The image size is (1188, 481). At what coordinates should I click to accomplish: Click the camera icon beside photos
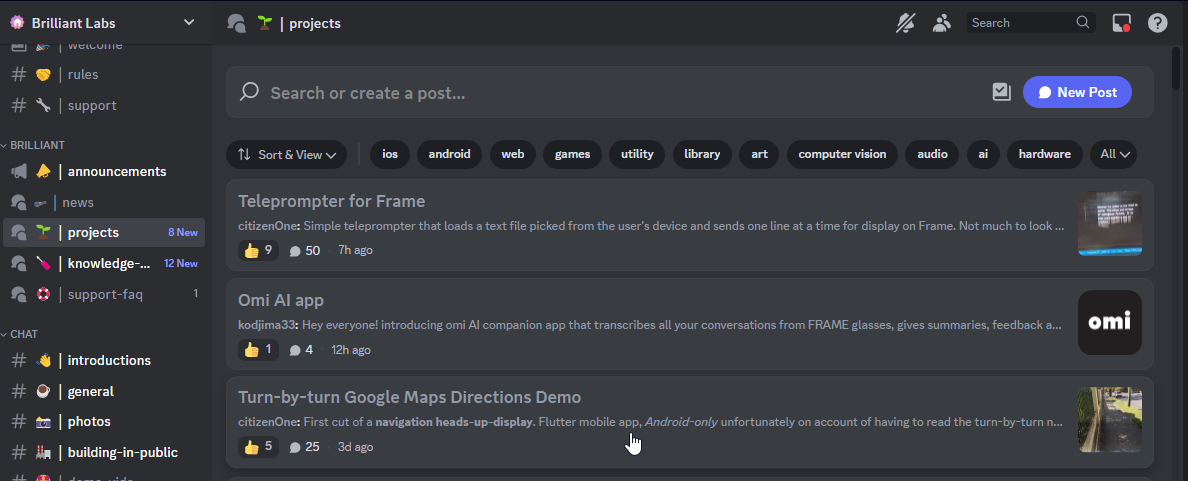43,422
